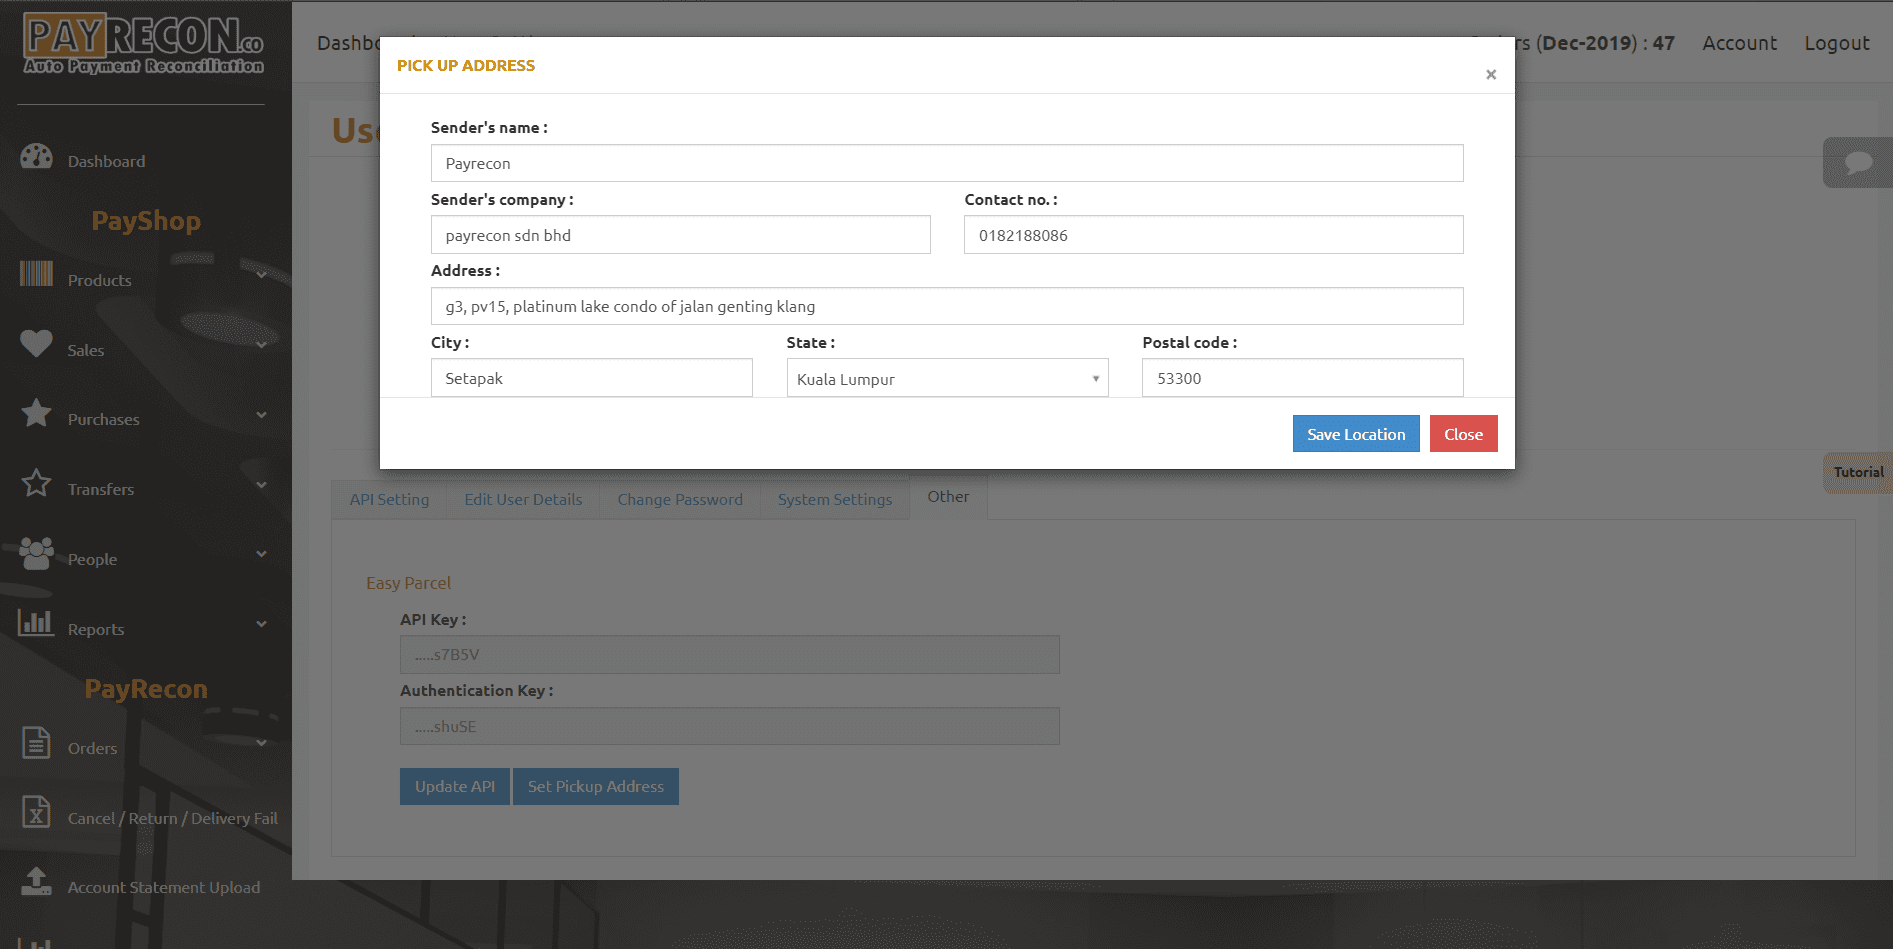
Task: Open the Tutorial side tab
Action: [x=1858, y=472]
